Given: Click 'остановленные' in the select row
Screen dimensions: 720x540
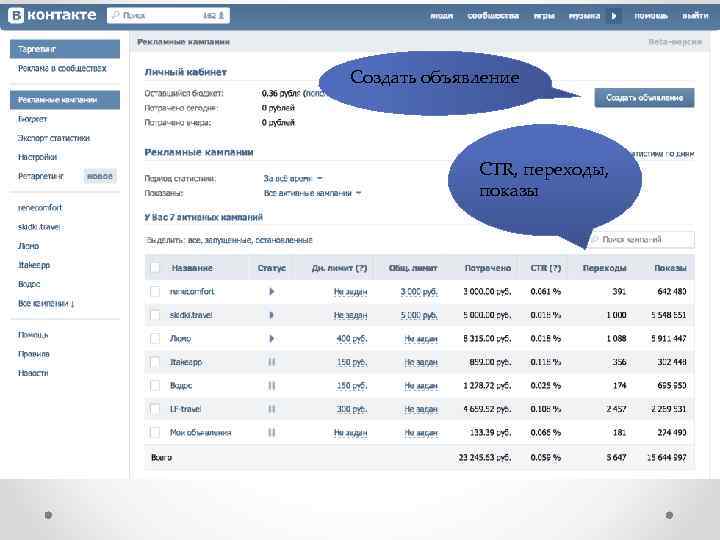Looking at the screenshot, I should point(284,240).
